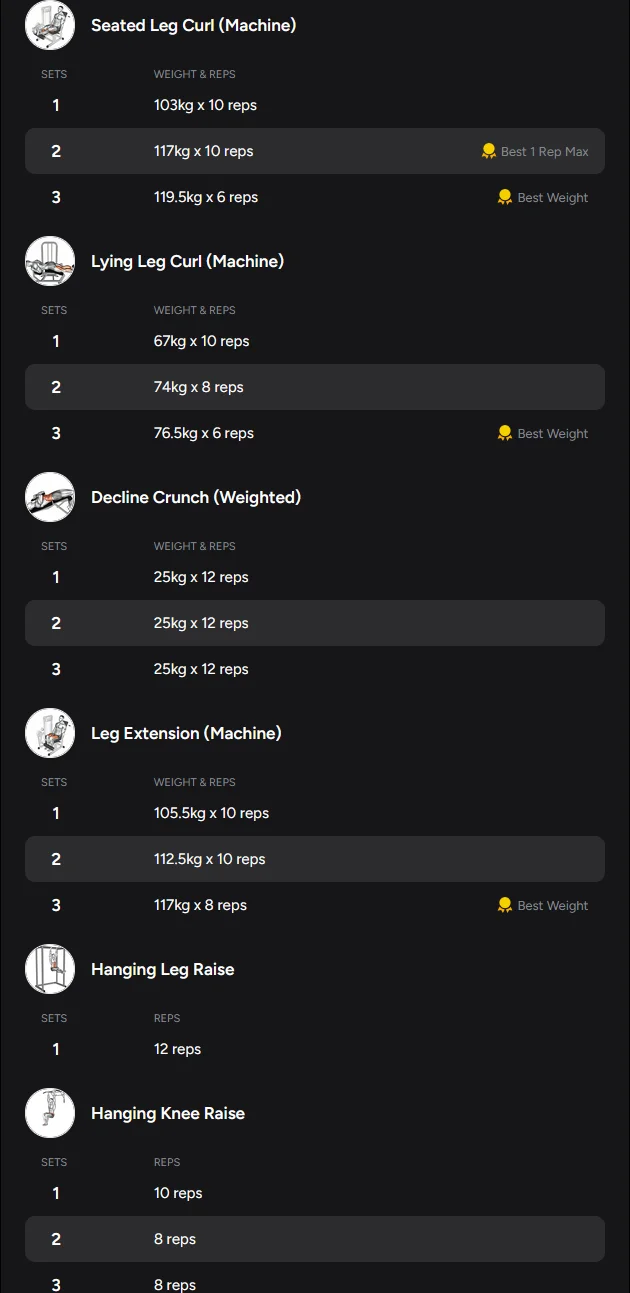Tap the Decline Crunch exercise image

tap(50, 497)
